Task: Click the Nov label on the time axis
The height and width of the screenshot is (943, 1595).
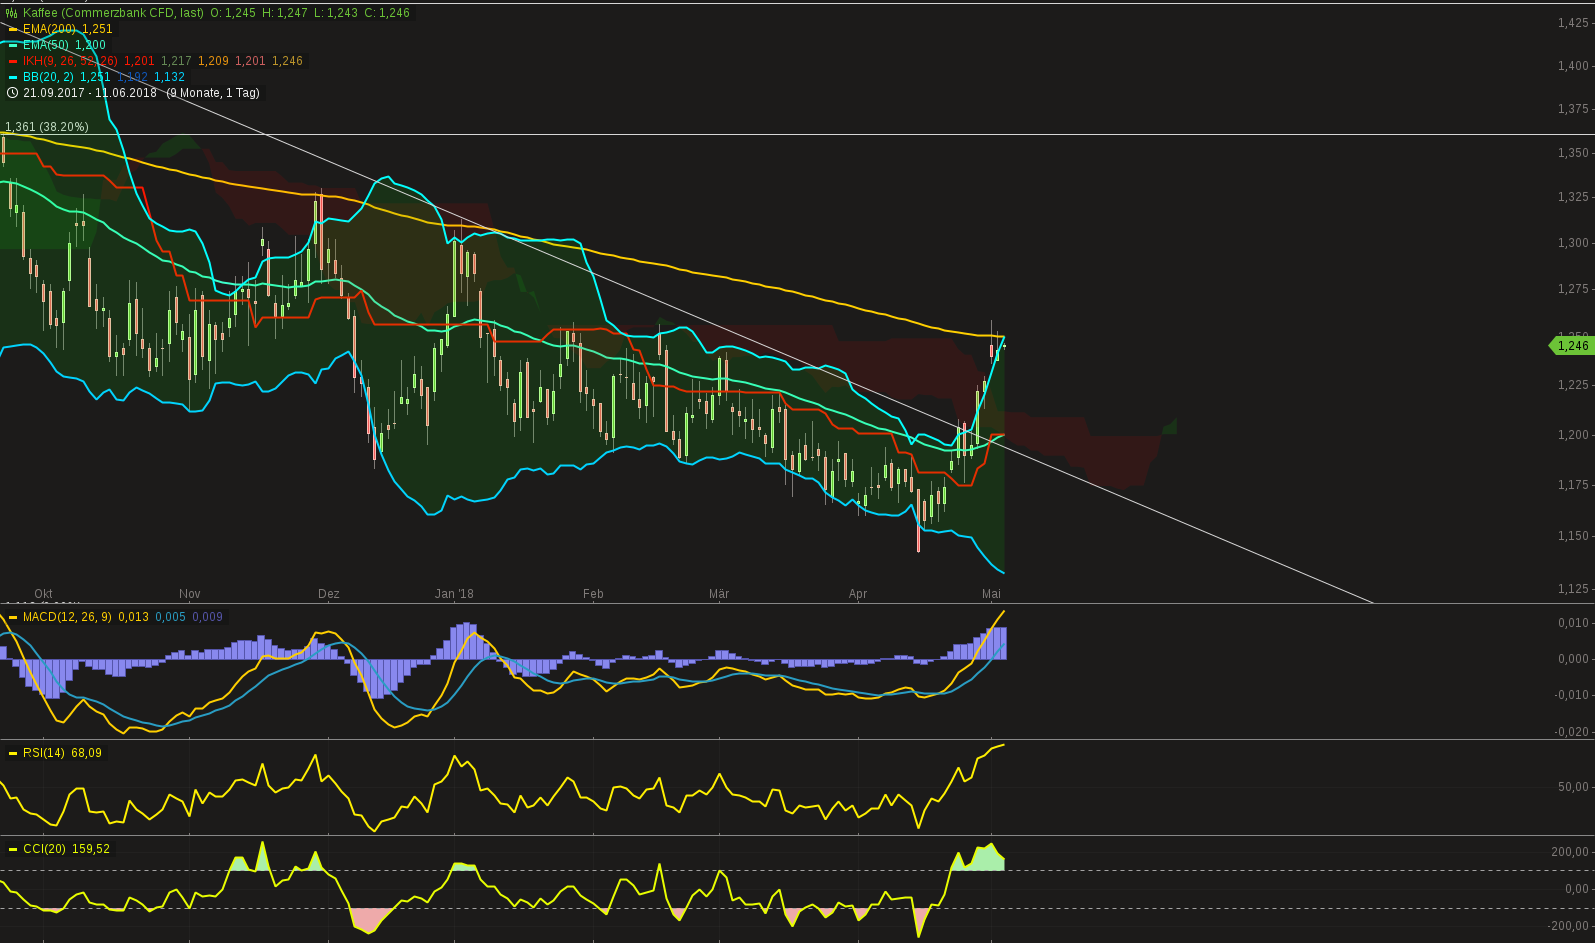Action: click(x=189, y=594)
